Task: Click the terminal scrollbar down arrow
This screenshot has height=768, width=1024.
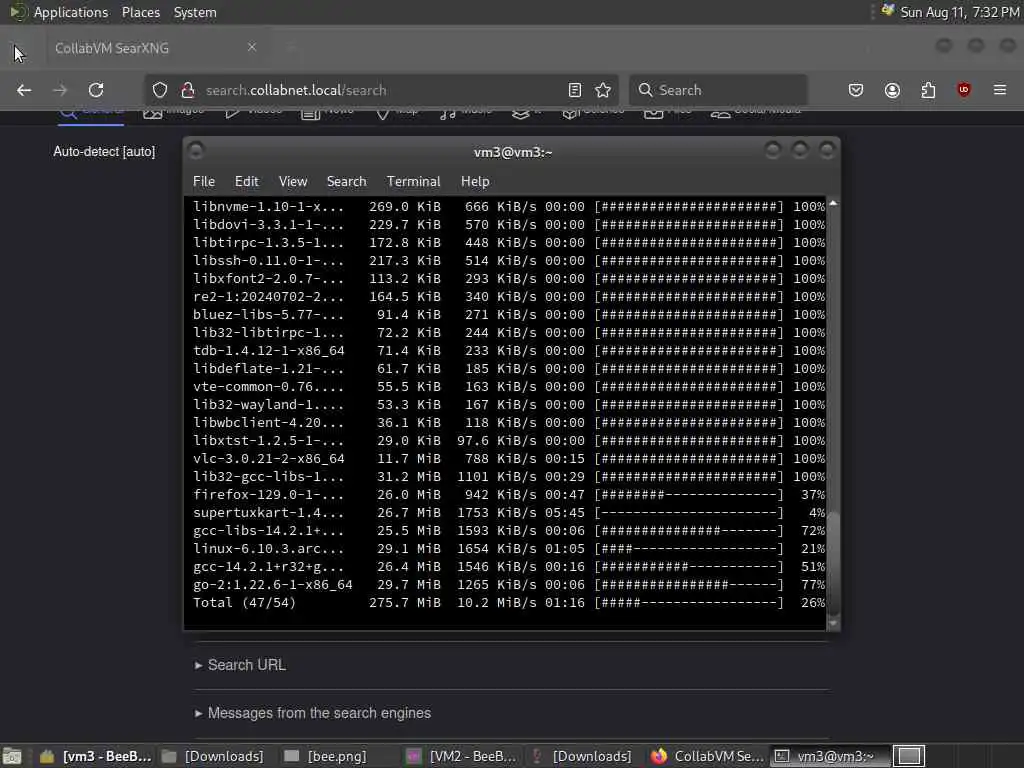Action: coord(833,623)
